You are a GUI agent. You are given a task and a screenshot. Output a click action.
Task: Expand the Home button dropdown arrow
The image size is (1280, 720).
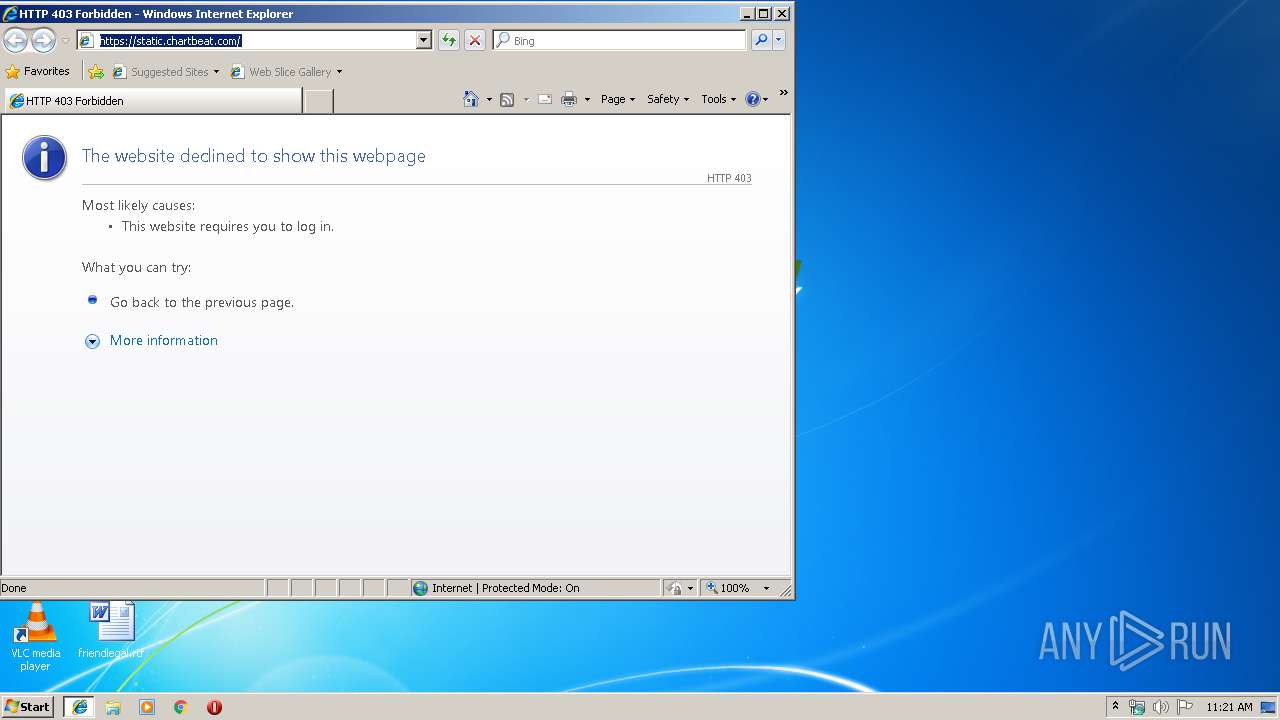click(x=489, y=99)
